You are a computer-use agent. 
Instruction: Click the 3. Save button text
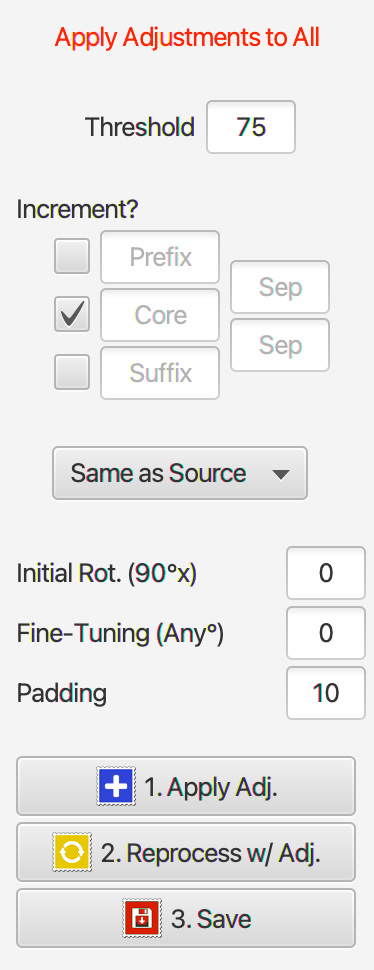point(211,919)
